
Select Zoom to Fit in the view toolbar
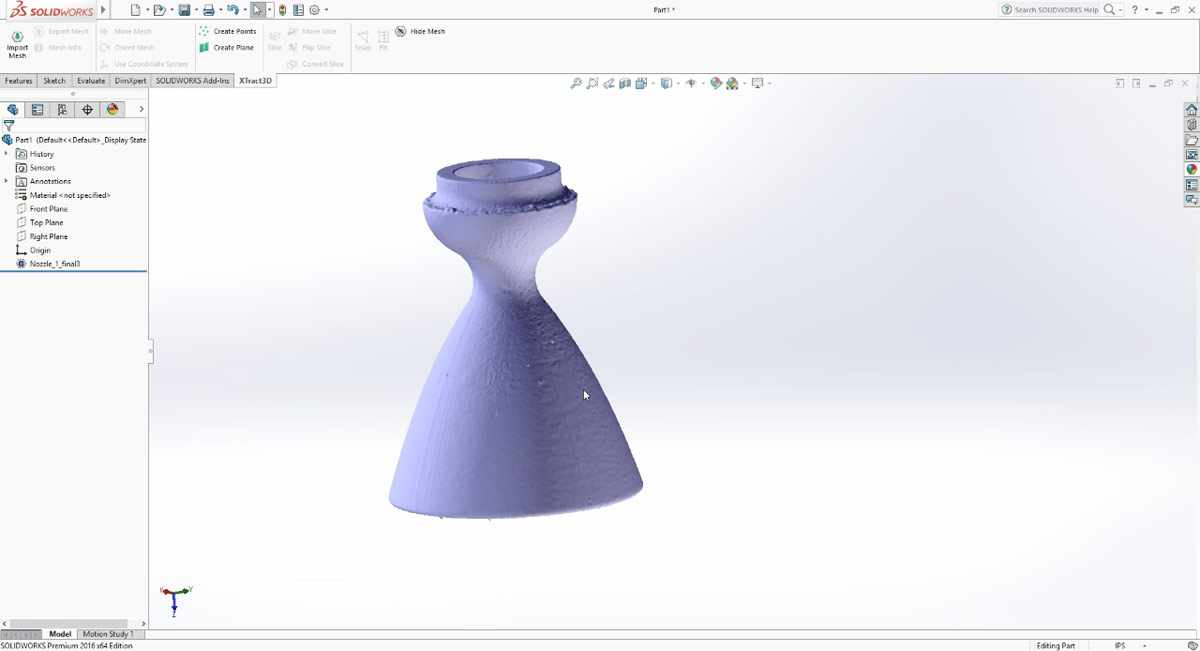[x=575, y=83]
